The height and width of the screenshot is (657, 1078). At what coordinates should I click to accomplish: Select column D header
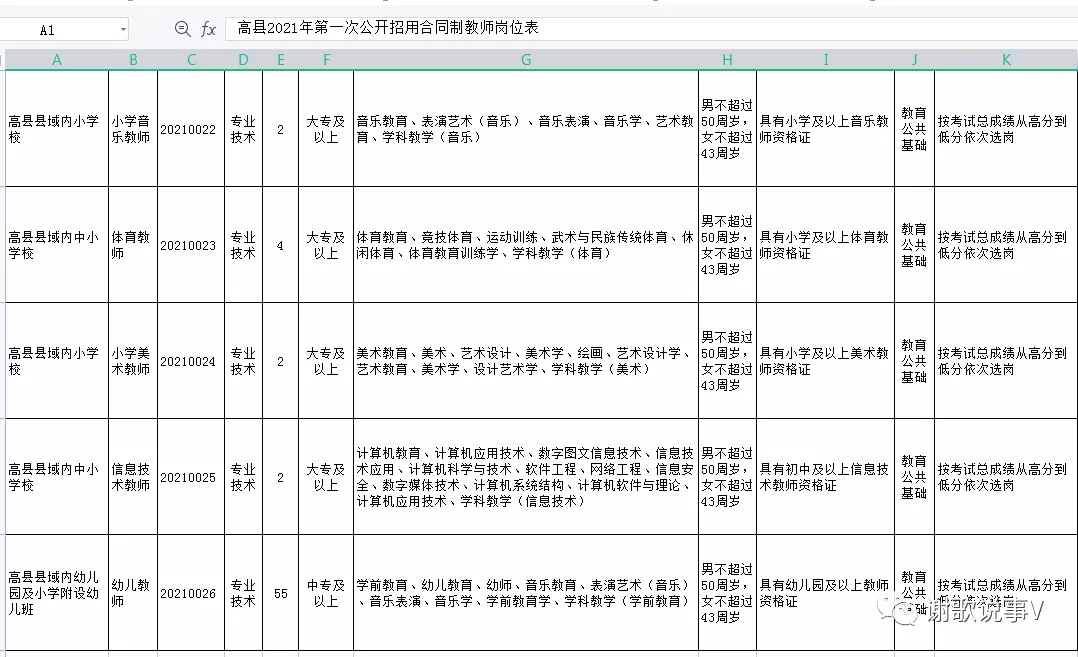point(243,60)
